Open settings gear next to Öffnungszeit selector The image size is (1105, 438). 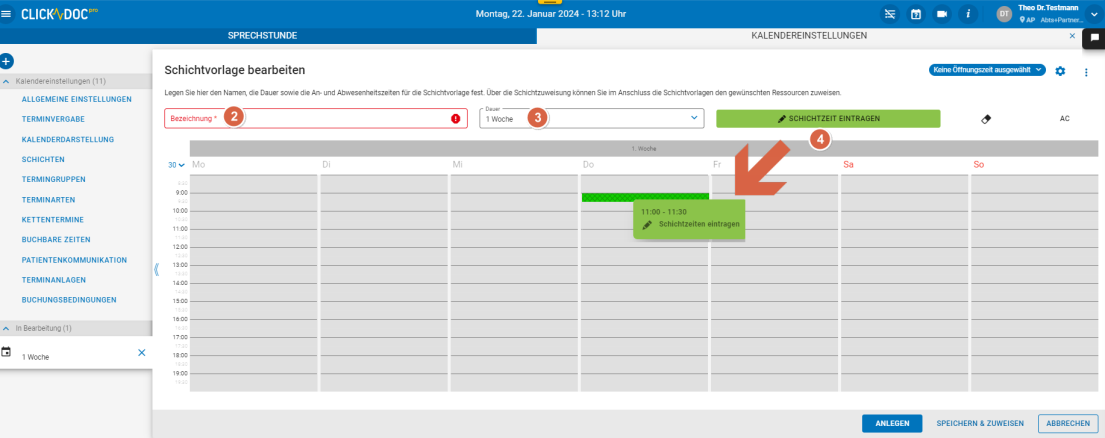1060,71
